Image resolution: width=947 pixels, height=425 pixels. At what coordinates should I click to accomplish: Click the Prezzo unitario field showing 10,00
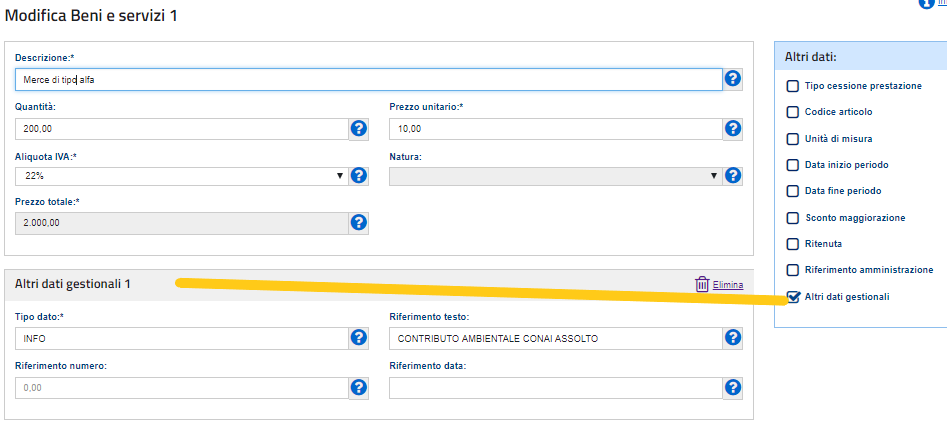pos(556,129)
